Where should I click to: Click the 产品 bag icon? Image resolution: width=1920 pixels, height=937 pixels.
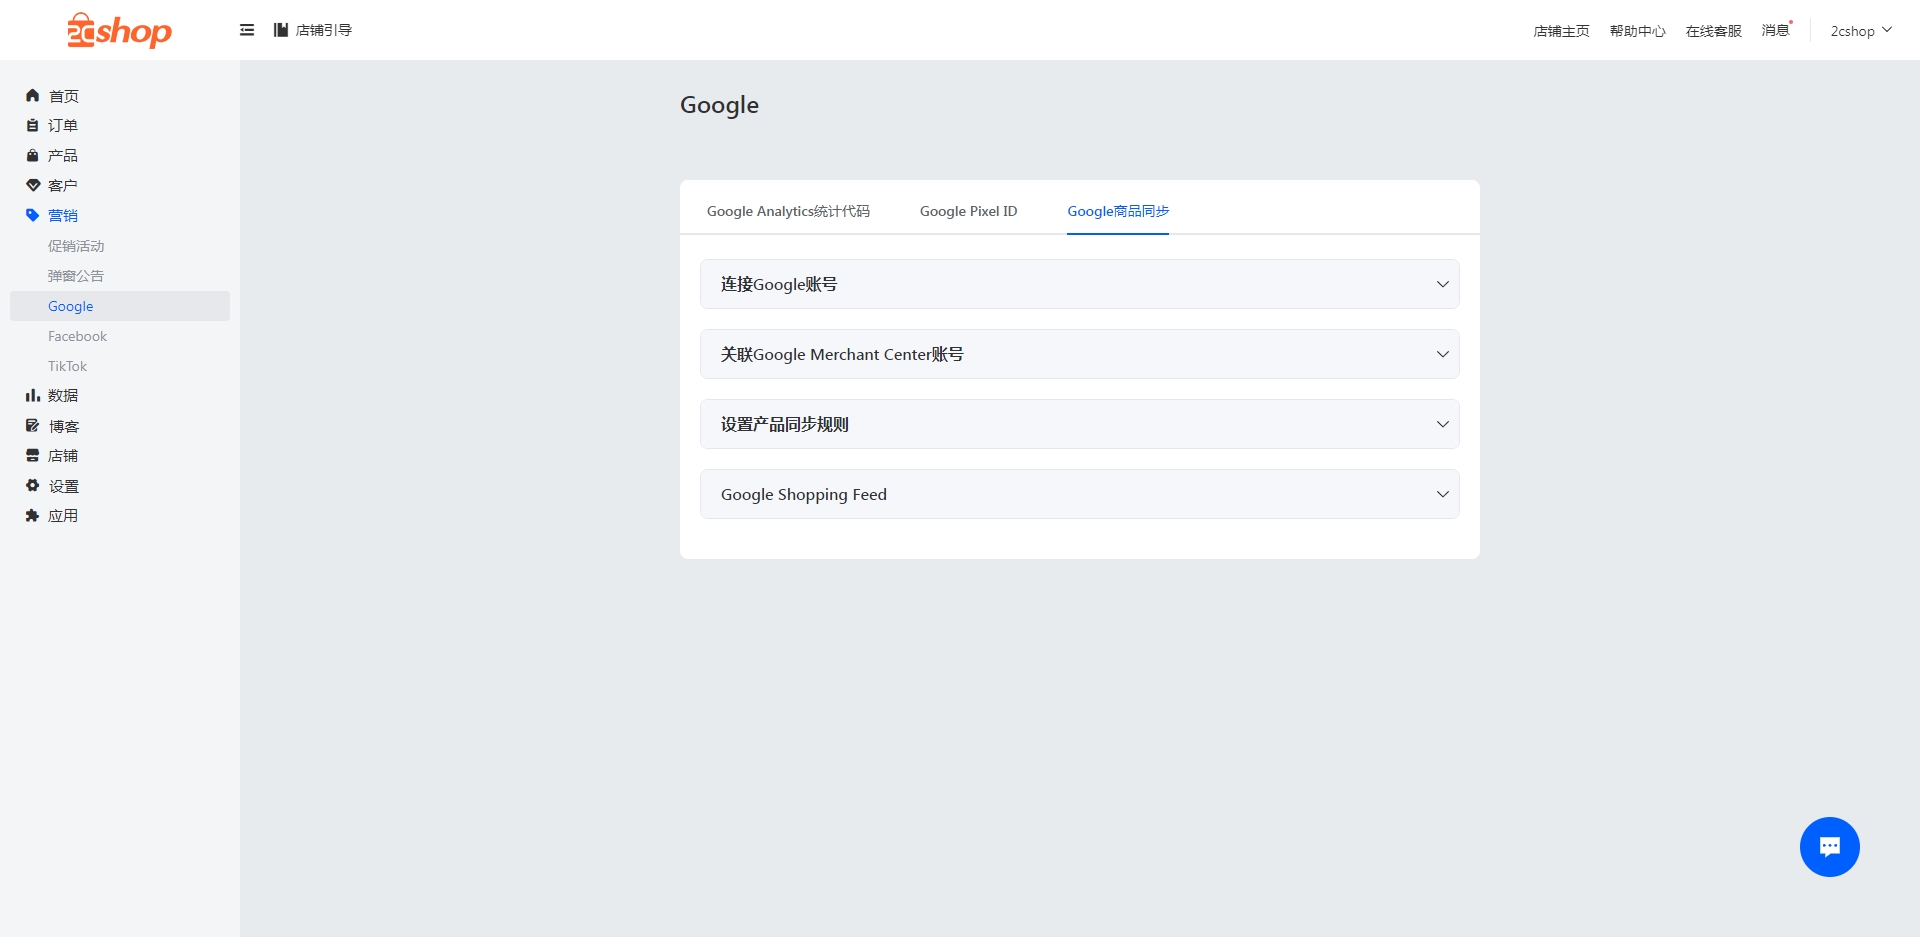[x=32, y=156]
